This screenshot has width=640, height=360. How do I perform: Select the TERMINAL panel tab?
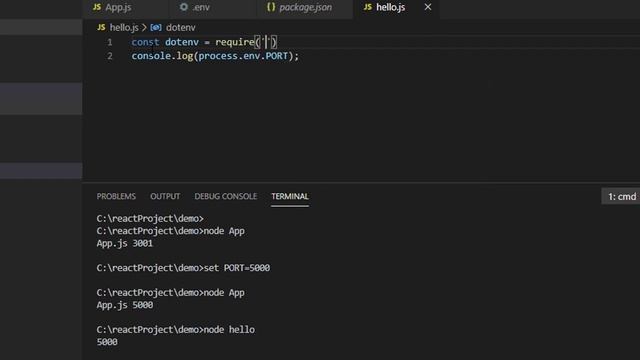(290, 196)
